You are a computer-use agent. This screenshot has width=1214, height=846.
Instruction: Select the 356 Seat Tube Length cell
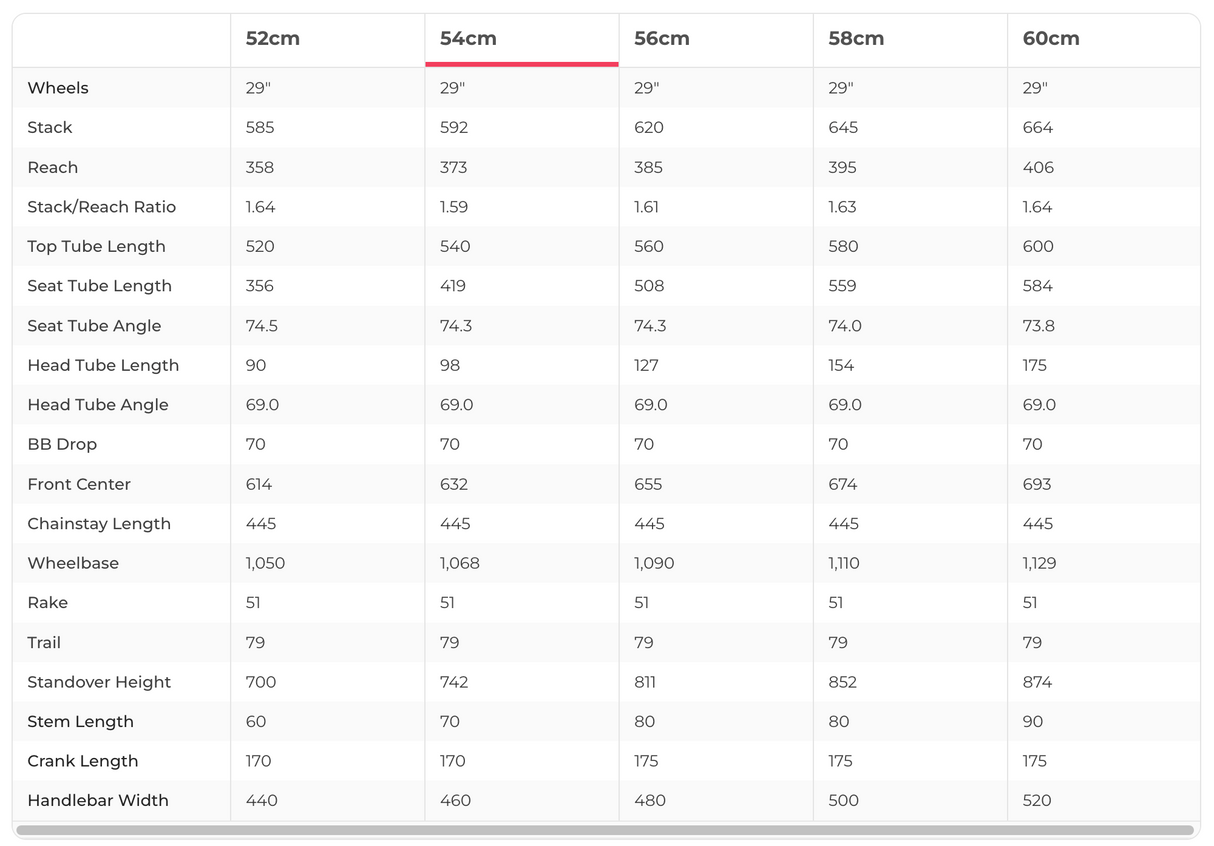point(259,286)
